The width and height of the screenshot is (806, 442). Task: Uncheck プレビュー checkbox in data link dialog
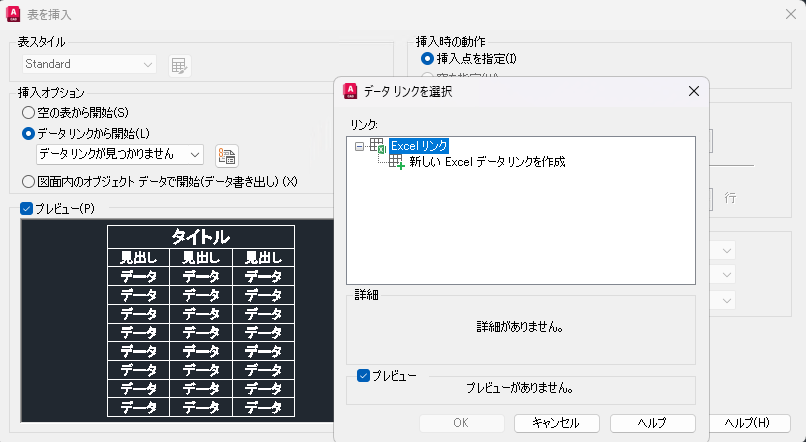click(x=364, y=375)
